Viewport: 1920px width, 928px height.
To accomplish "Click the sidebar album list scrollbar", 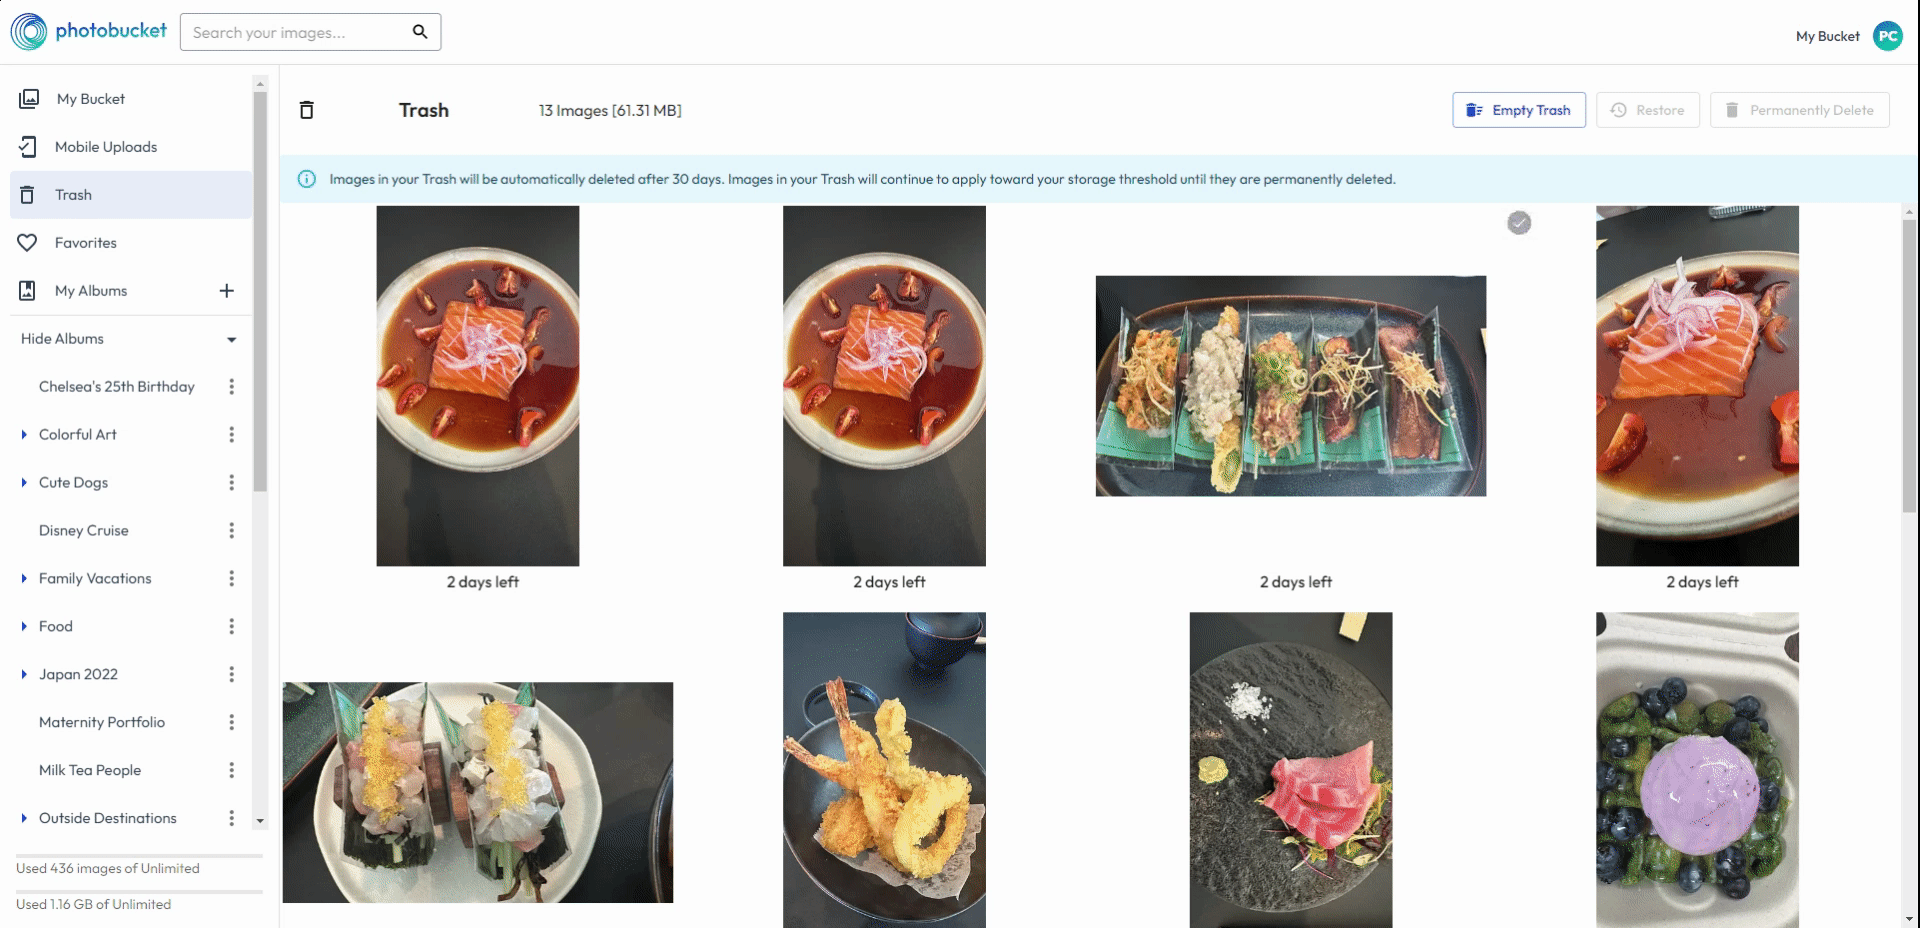I will 260,291.
